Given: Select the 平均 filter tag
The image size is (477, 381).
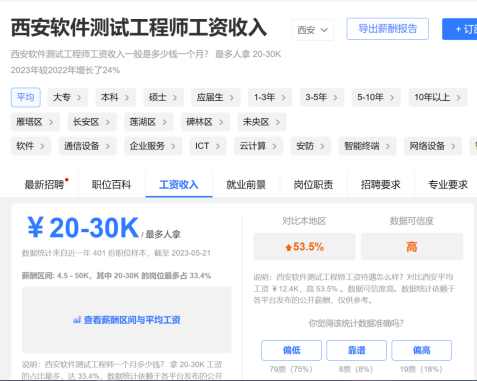Looking at the screenshot, I should 26,97.
